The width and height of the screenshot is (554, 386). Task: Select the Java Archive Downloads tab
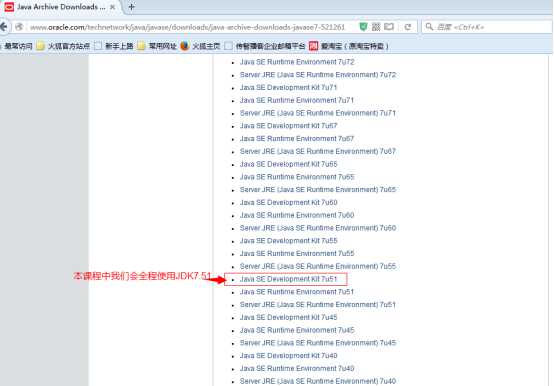click(x=60, y=7)
